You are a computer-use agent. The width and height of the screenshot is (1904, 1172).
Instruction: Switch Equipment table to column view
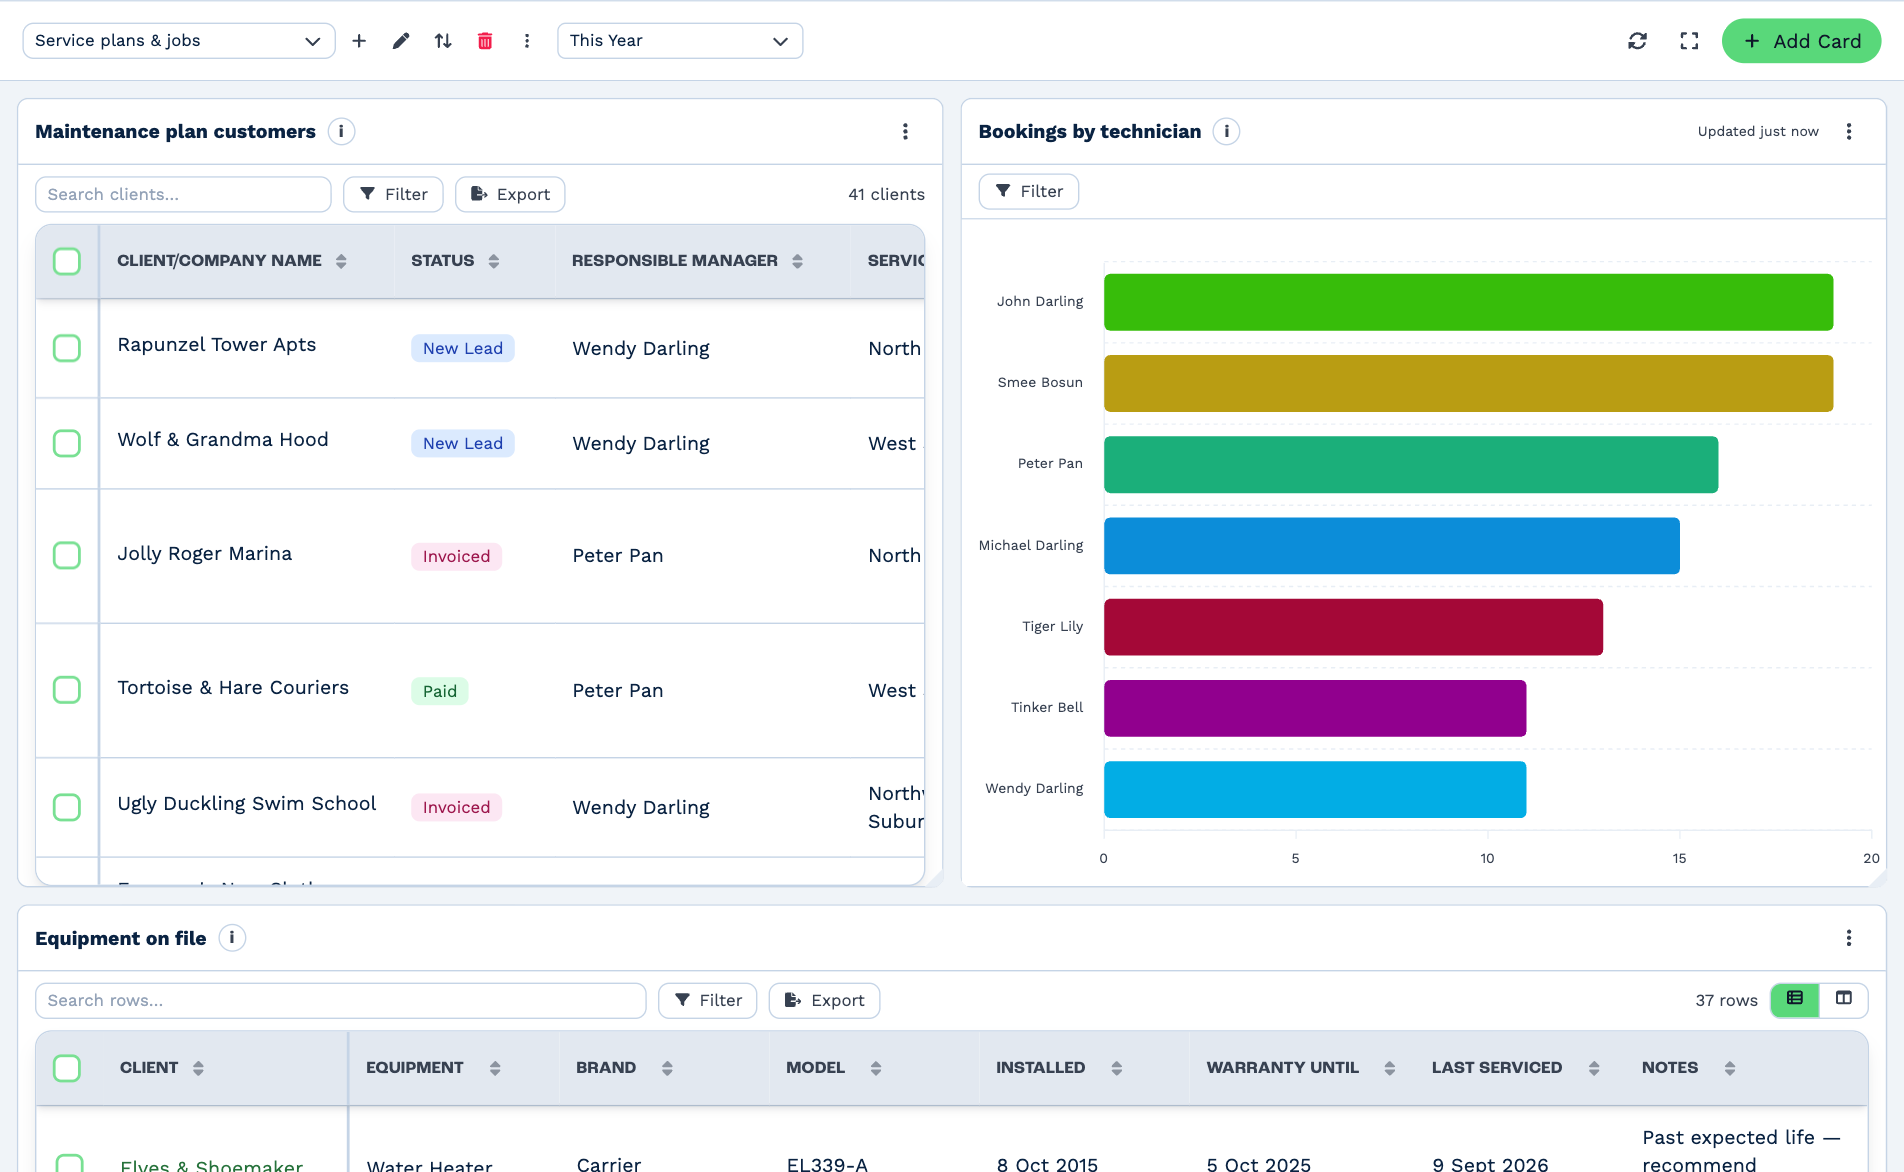(1844, 999)
